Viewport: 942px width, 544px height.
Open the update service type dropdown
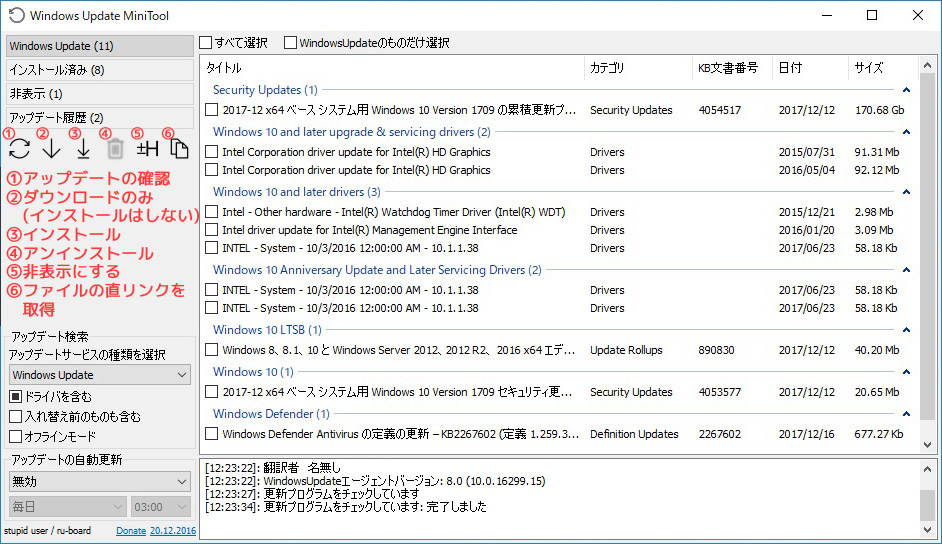[x=100, y=375]
